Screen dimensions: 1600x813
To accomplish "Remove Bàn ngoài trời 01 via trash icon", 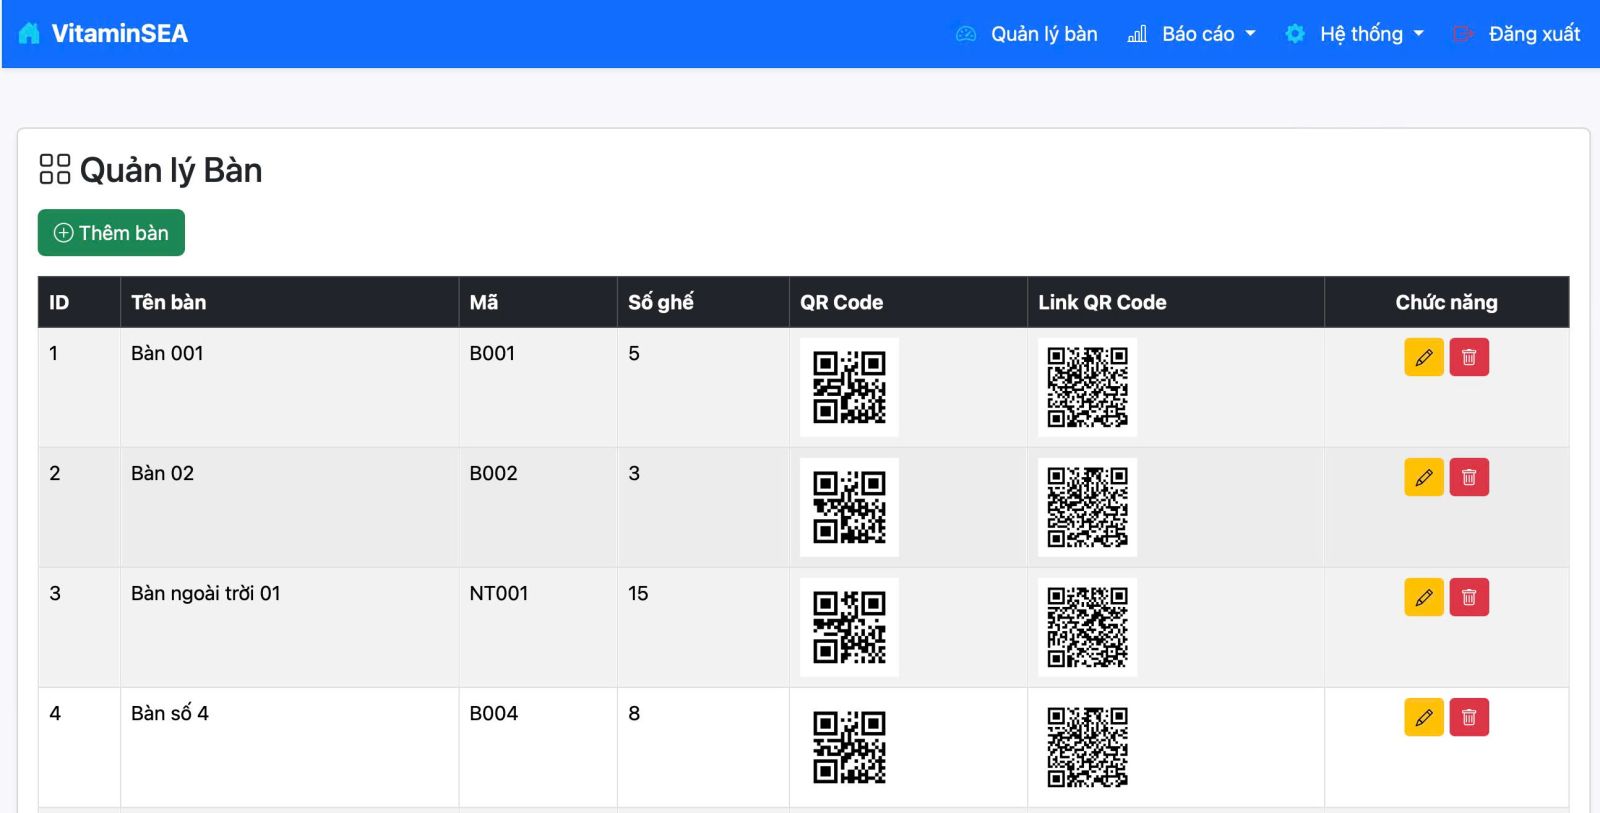I will [1469, 598].
